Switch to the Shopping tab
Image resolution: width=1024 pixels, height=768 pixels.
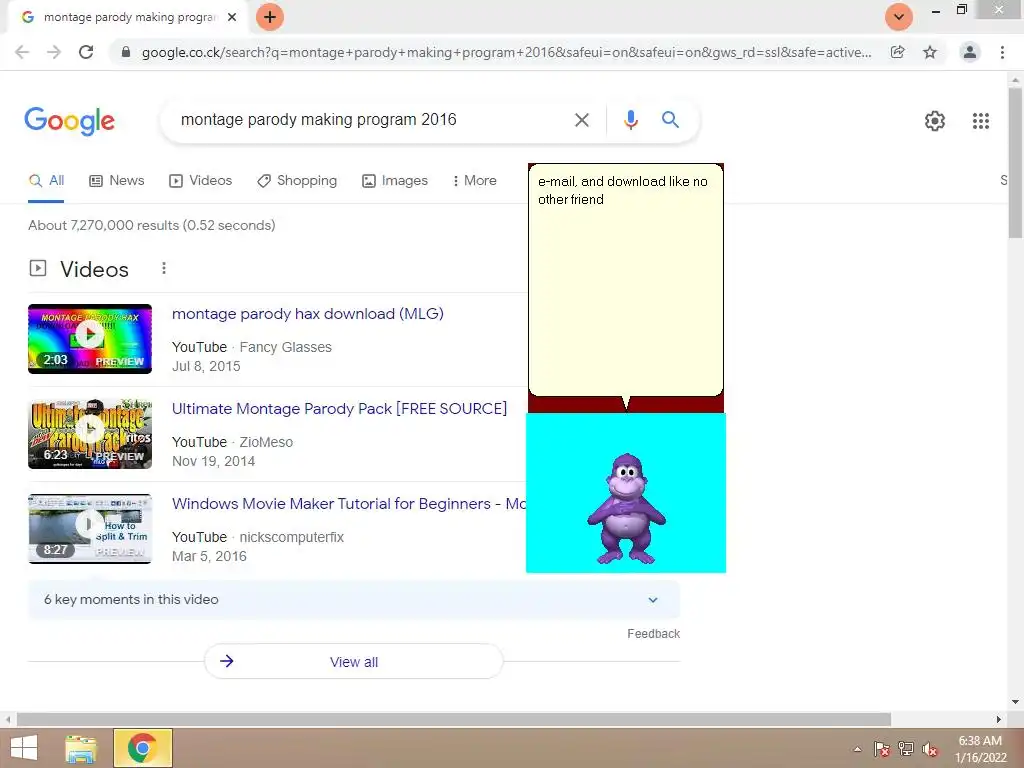coord(297,181)
